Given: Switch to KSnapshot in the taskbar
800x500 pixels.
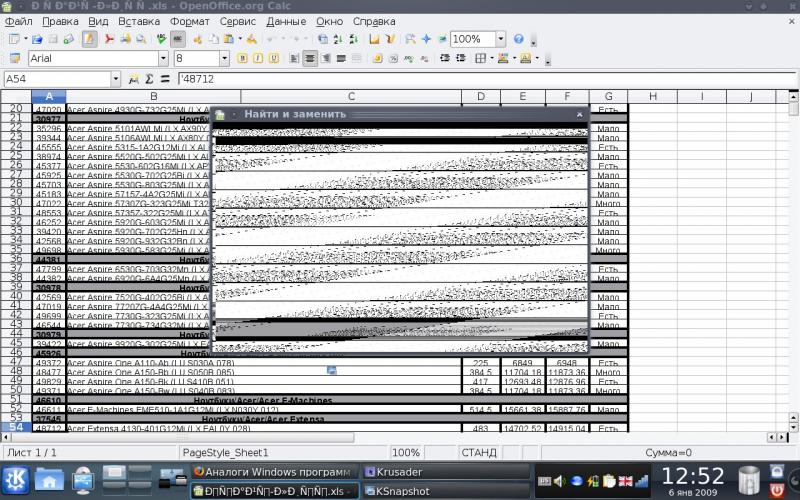Looking at the screenshot, I should (x=446, y=491).
